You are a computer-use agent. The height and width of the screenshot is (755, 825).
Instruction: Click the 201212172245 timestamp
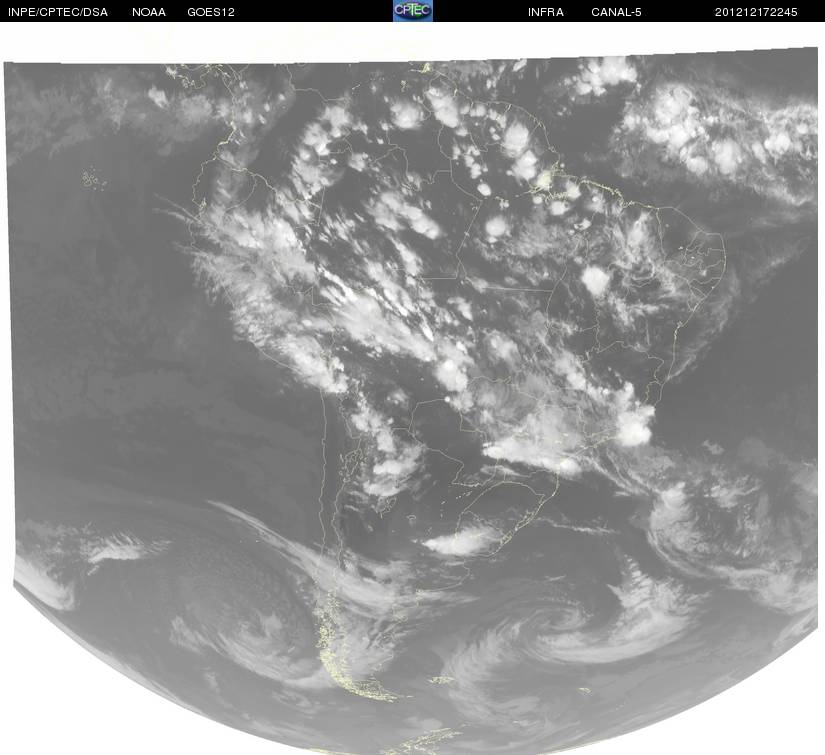756,12
